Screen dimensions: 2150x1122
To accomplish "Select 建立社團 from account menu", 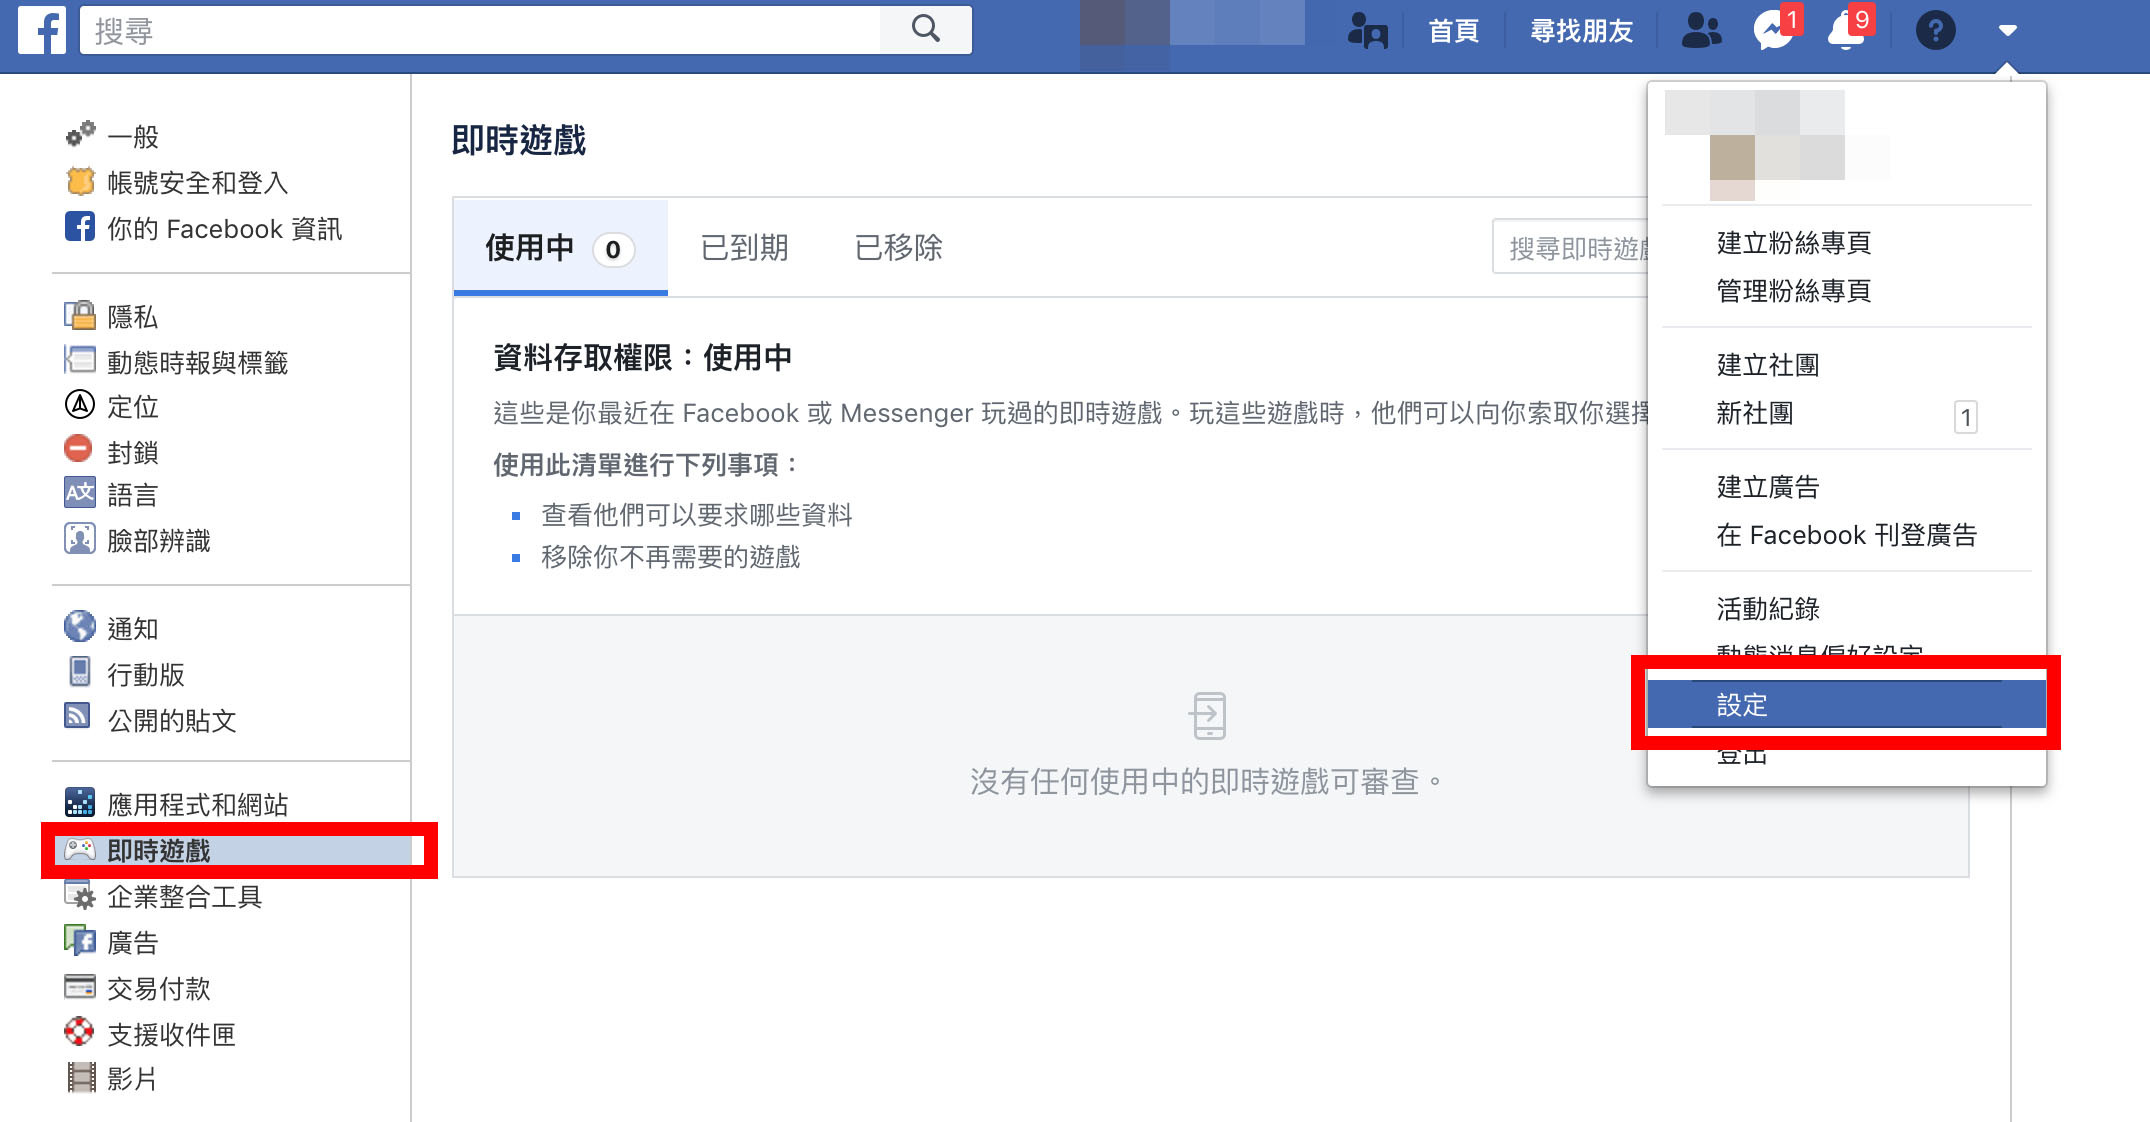I will click(1768, 364).
